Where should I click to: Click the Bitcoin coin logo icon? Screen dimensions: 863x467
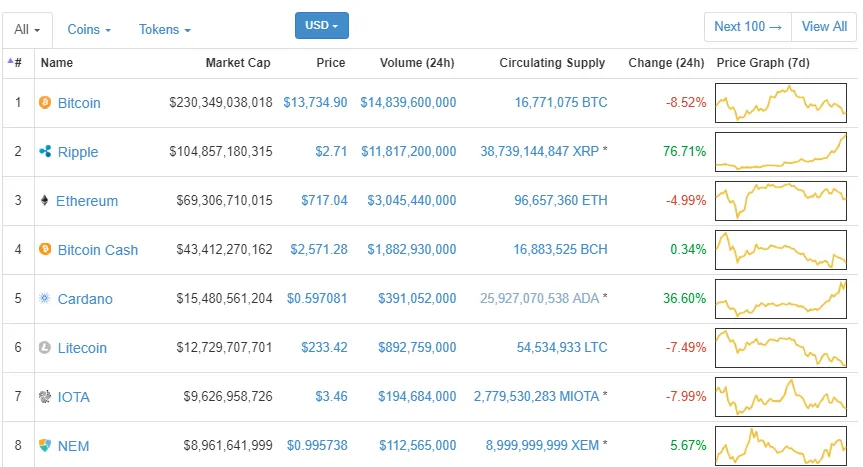pos(45,102)
